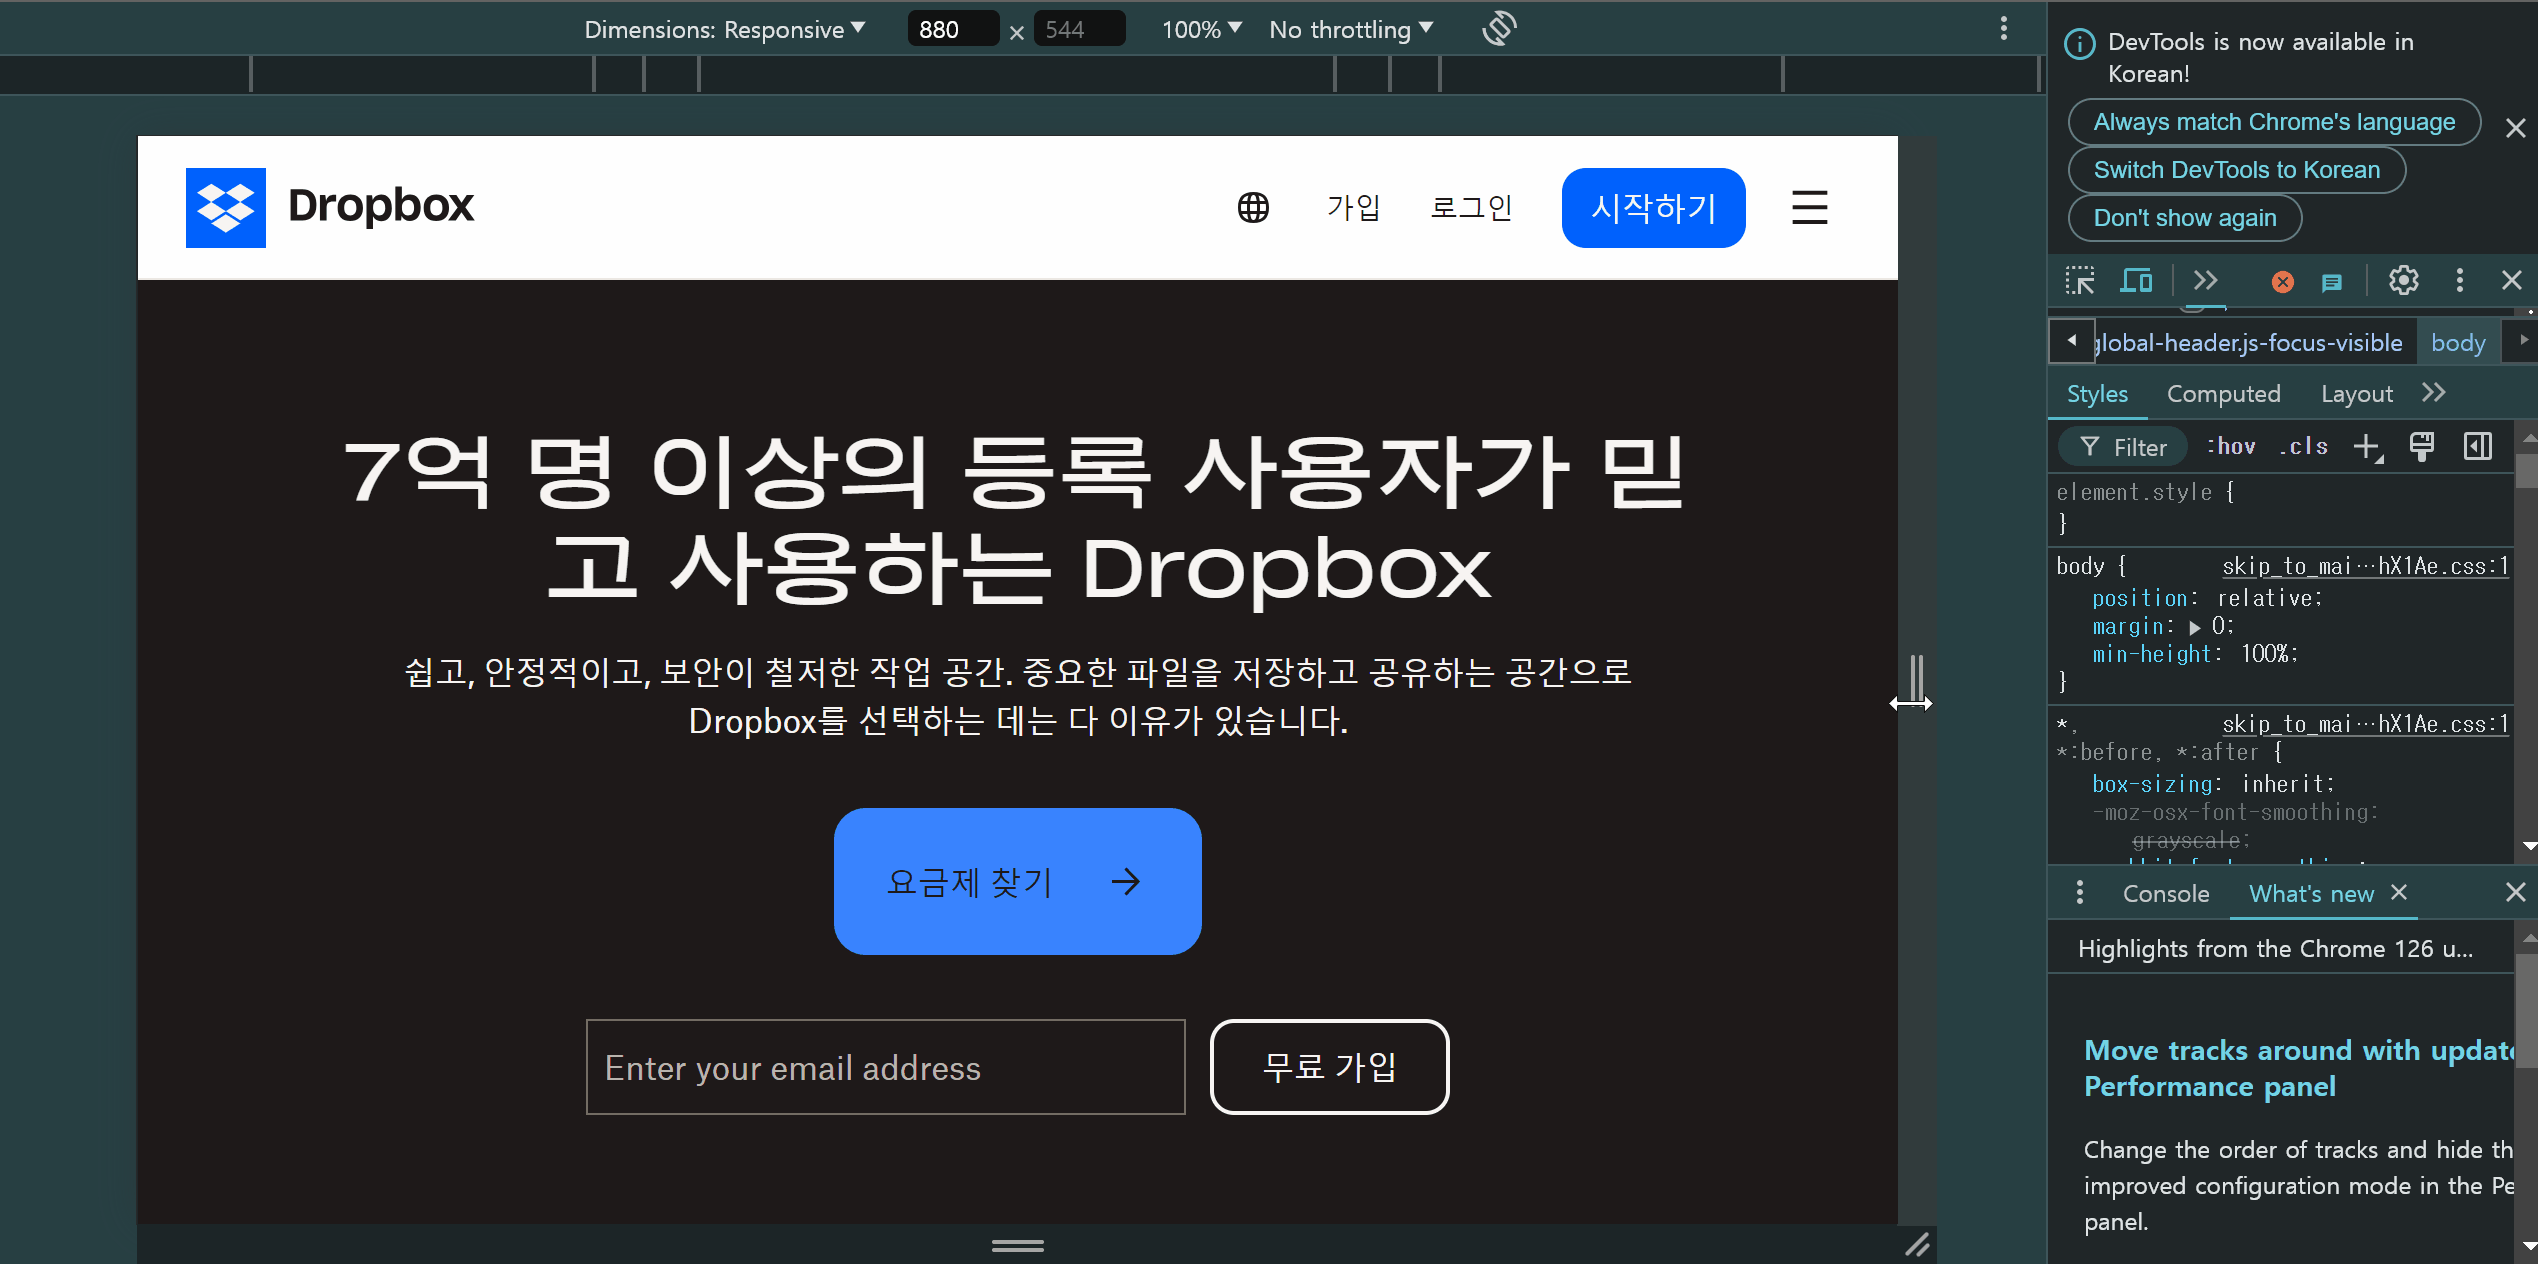This screenshot has height=1264, width=2538.
Task: Expand the margin shorthand property
Action: [2195, 628]
